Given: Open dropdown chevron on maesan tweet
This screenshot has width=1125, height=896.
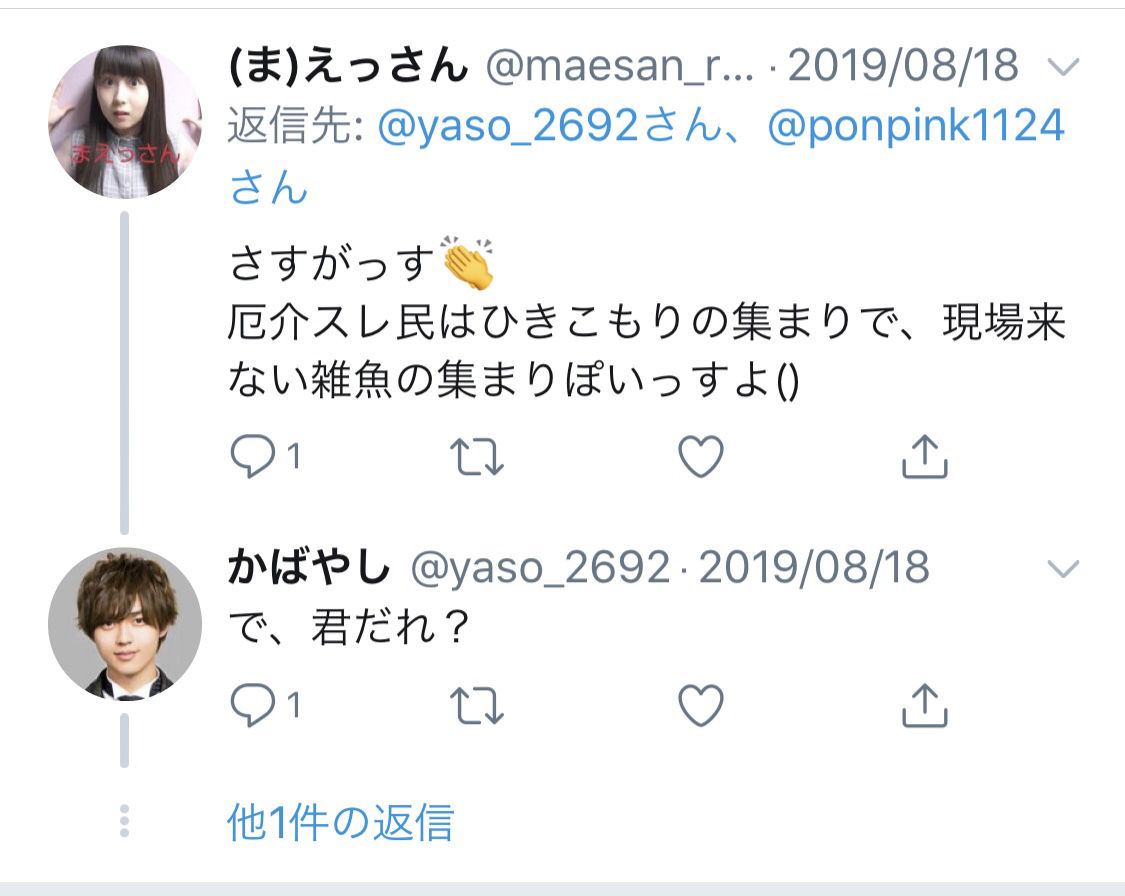Looking at the screenshot, I should (1063, 67).
